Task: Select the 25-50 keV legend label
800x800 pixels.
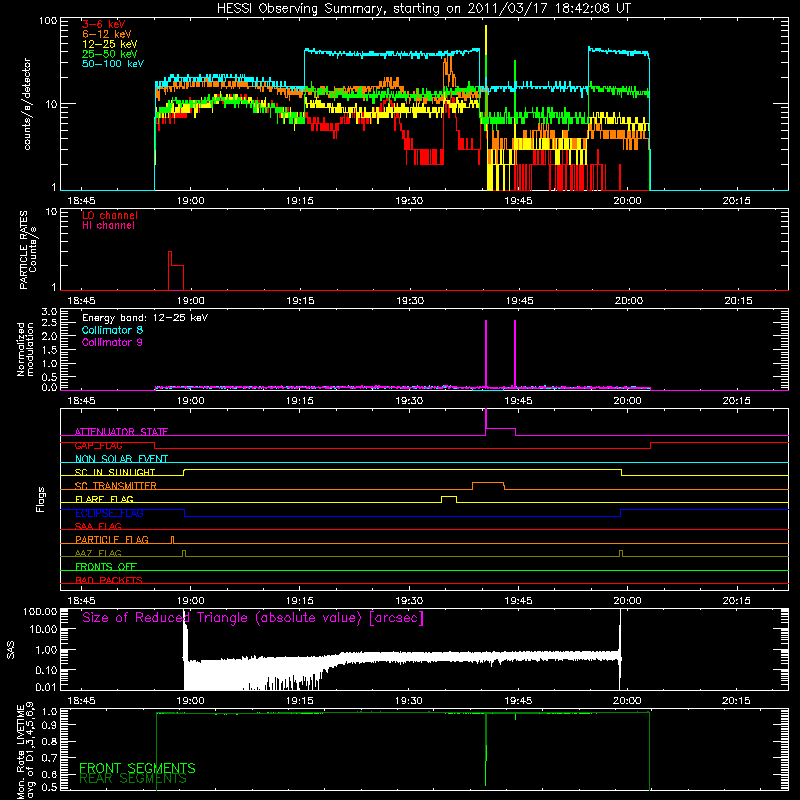Action: coord(110,54)
